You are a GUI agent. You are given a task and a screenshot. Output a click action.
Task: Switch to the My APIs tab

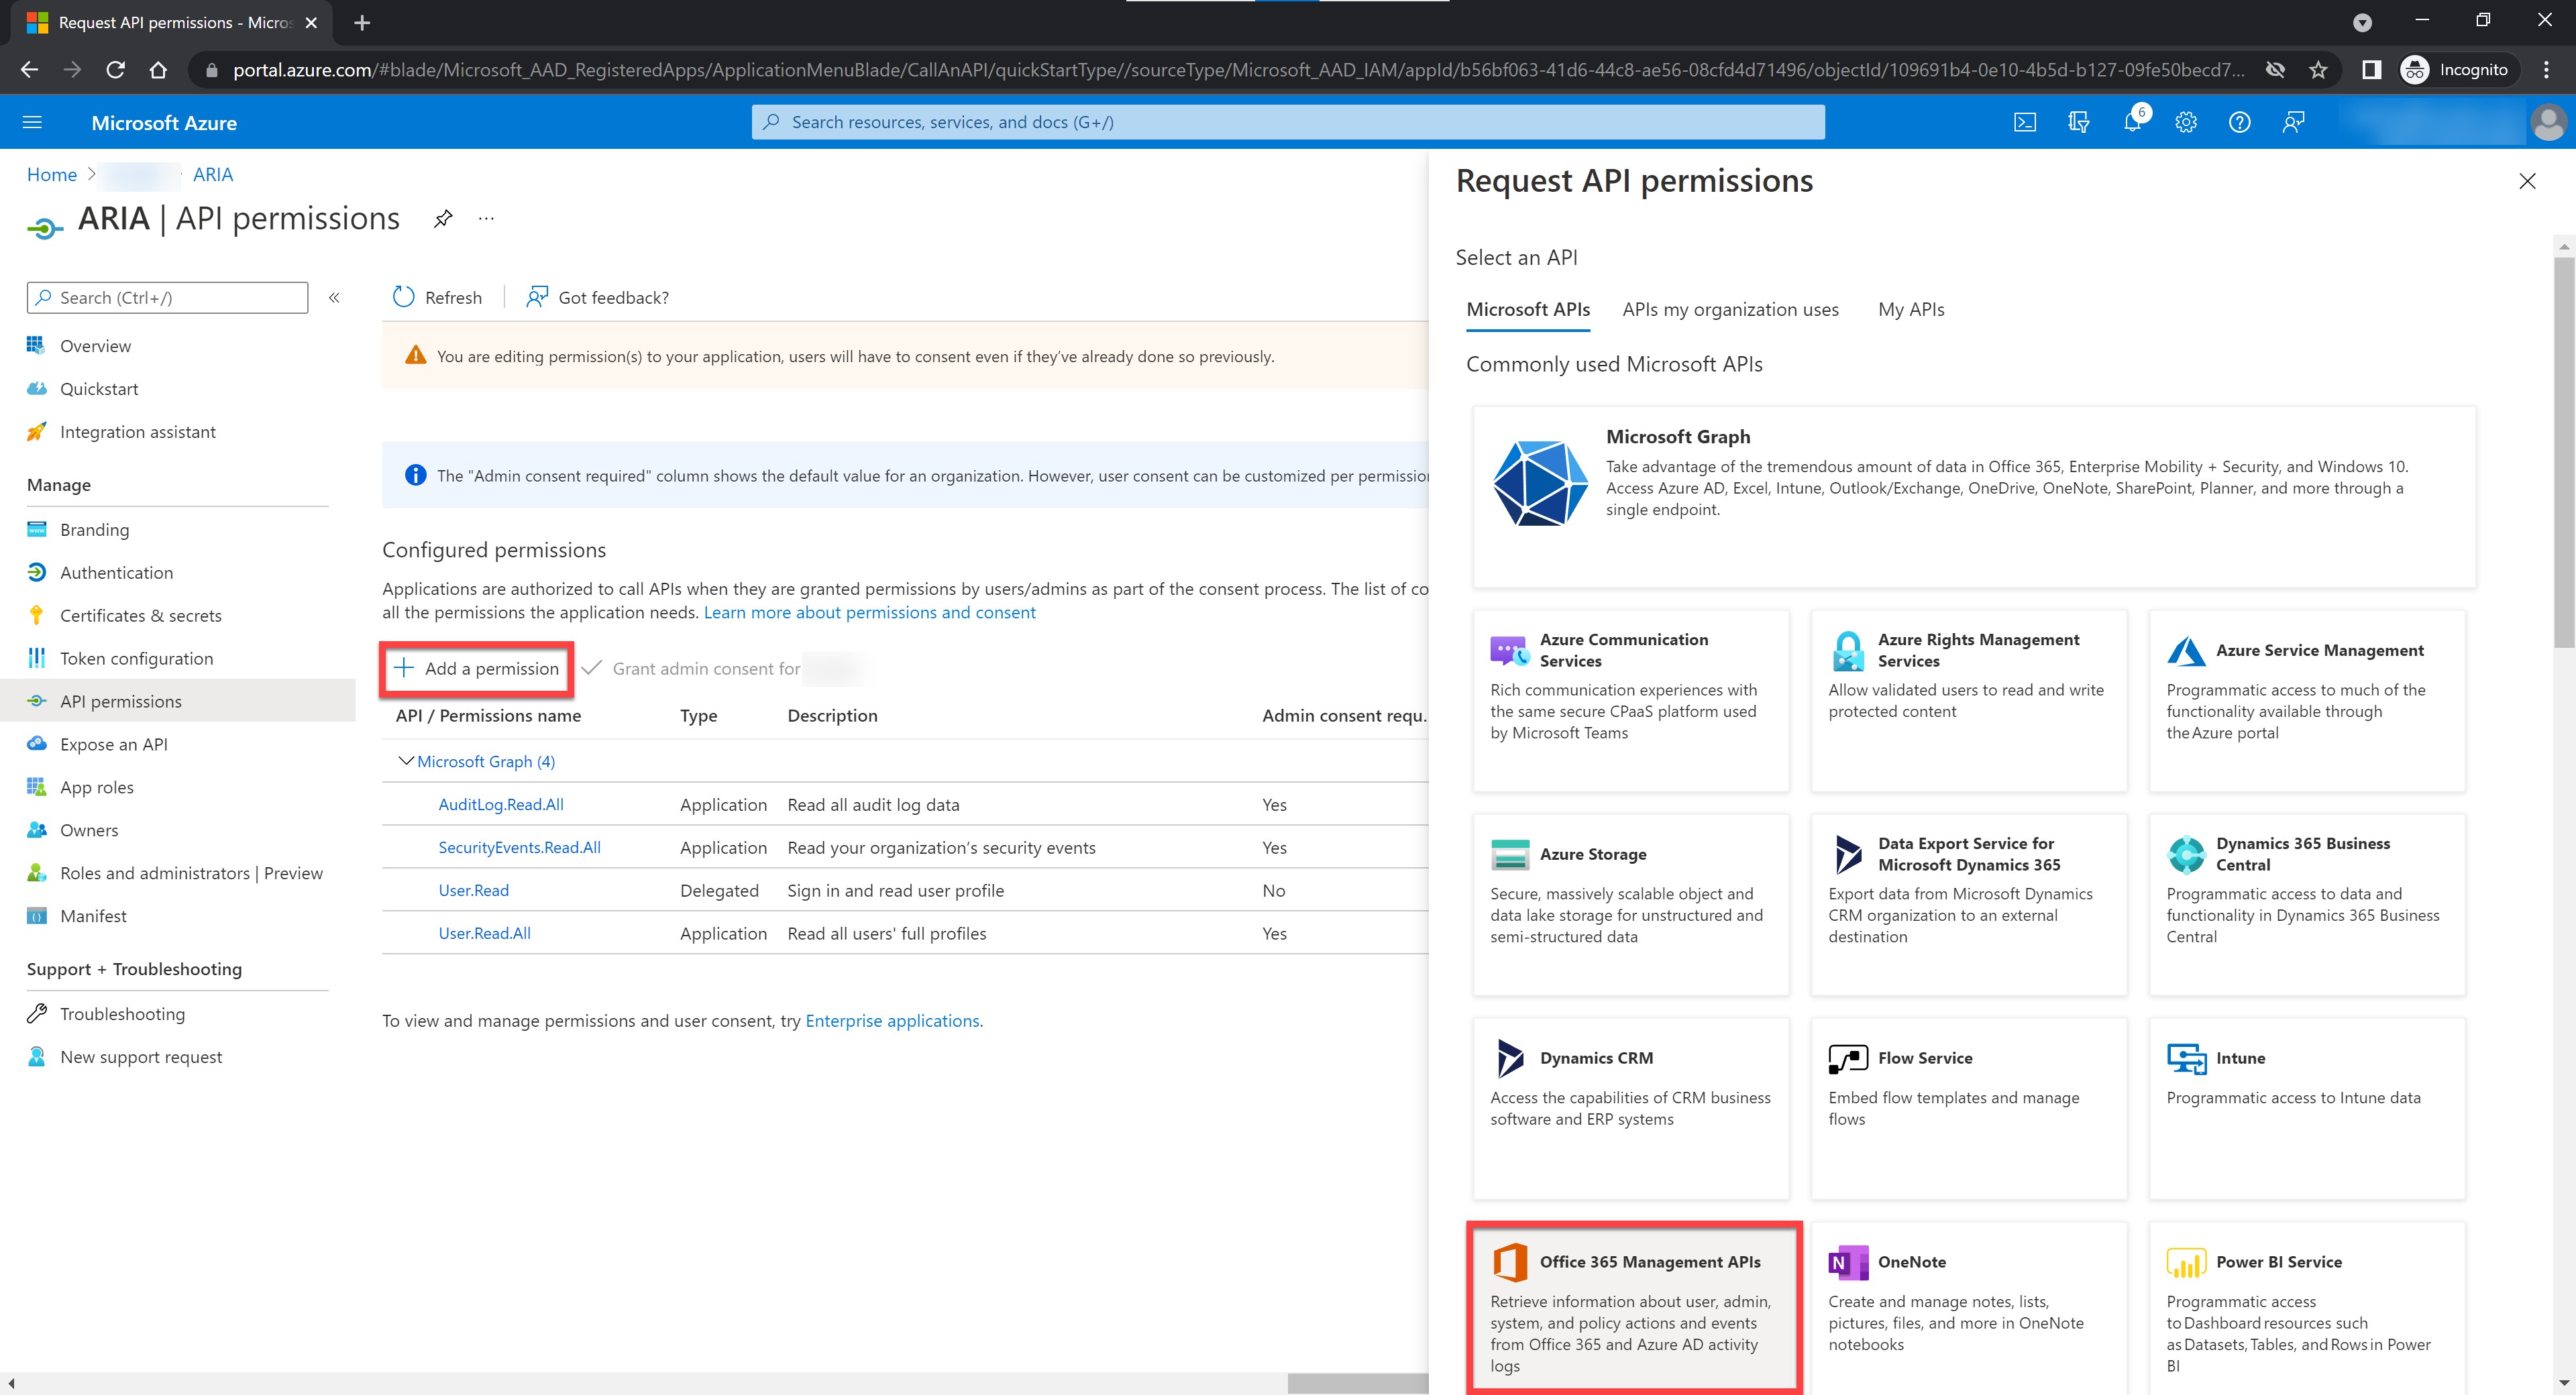click(x=1910, y=309)
